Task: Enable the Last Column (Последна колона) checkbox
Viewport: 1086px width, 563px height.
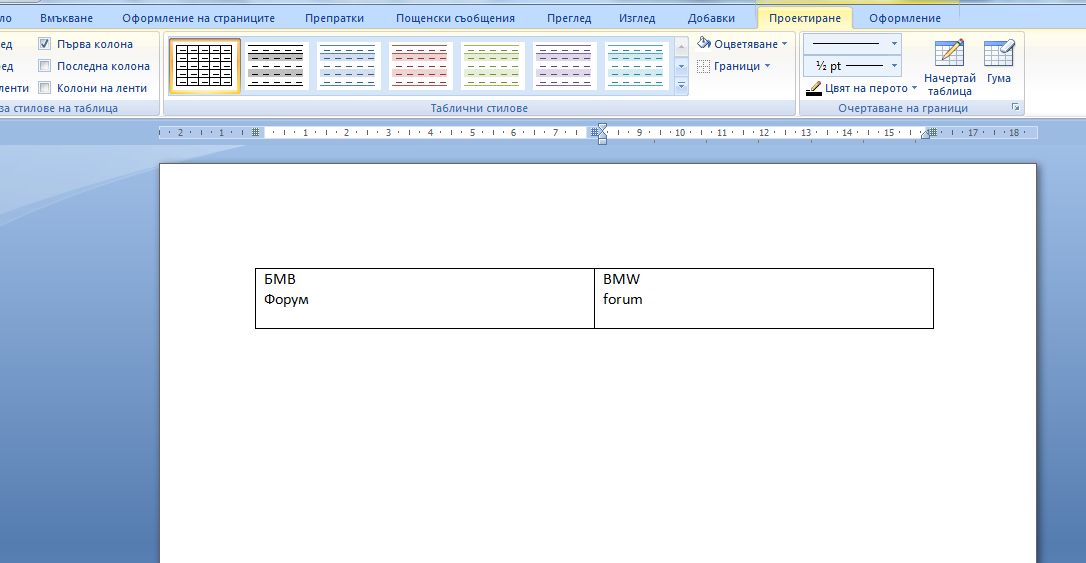Action: pyautogui.click(x=44, y=66)
